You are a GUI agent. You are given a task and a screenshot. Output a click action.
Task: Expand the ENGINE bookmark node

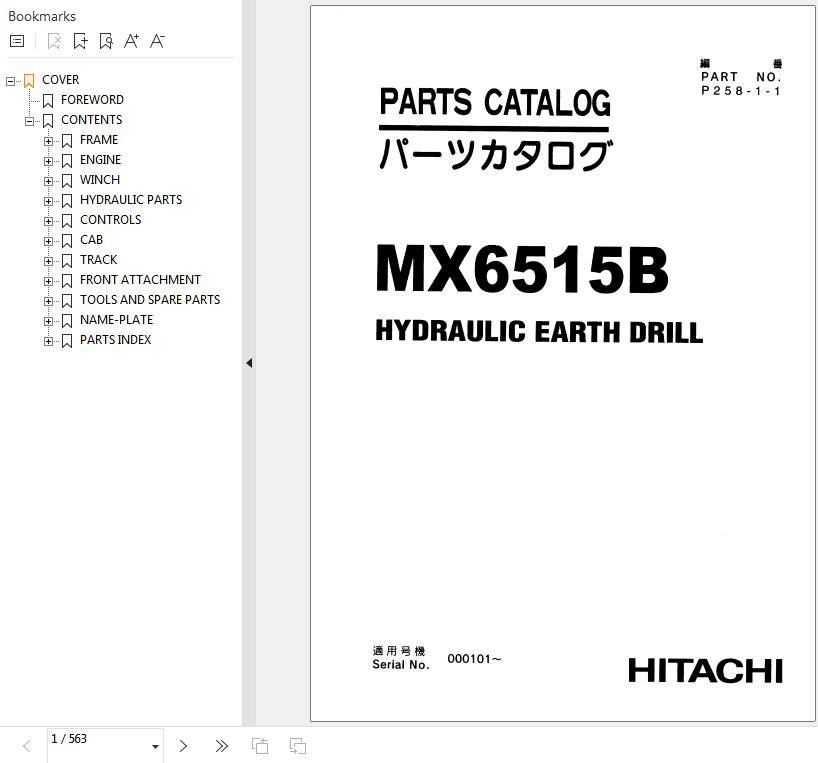point(48,161)
